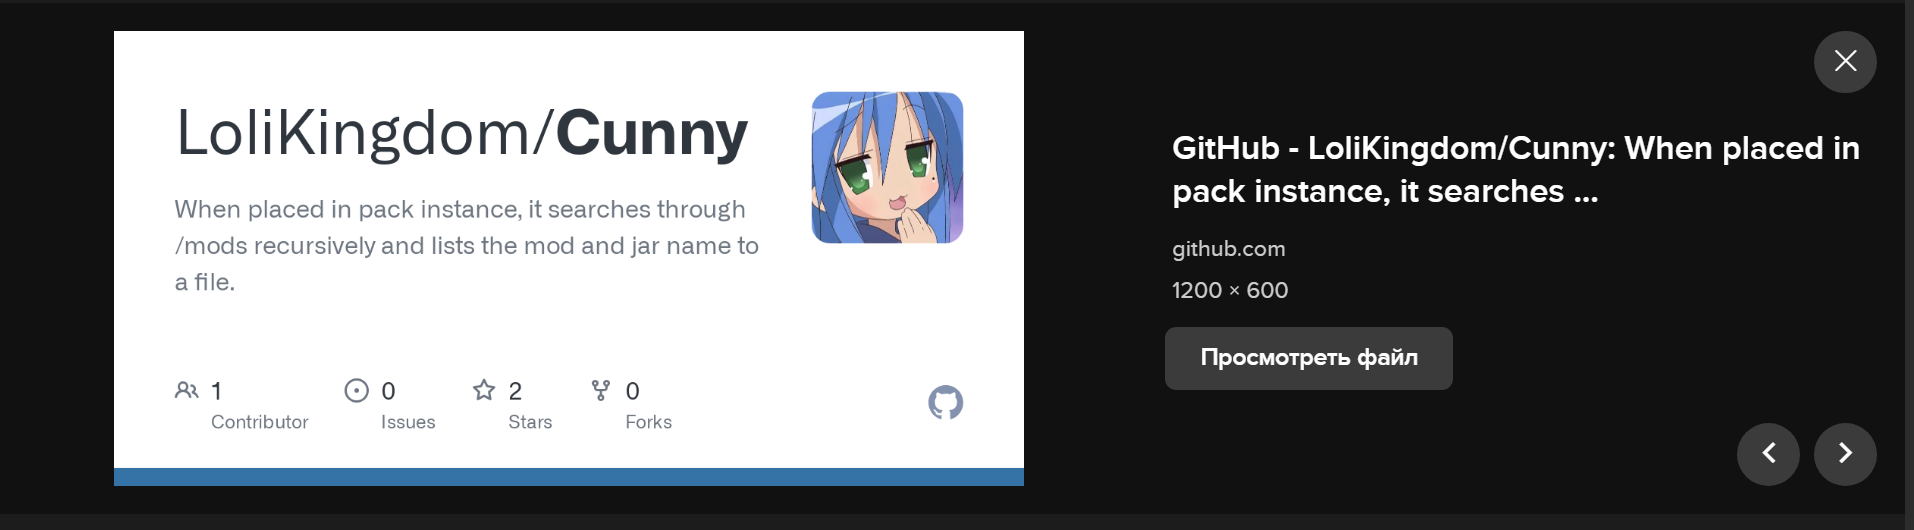This screenshot has height=530, width=1914.
Task: Click the blue-haired anime avatar image
Action: point(887,168)
